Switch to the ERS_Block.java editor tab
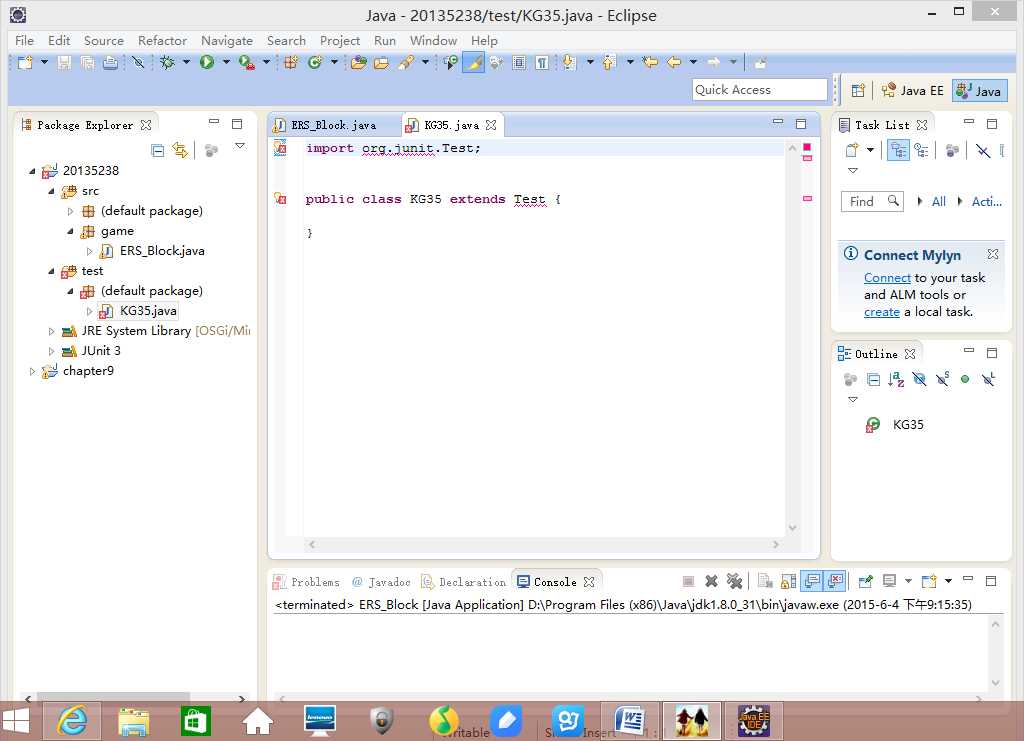The height and width of the screenshot is (741, 1024). [333, 125]
